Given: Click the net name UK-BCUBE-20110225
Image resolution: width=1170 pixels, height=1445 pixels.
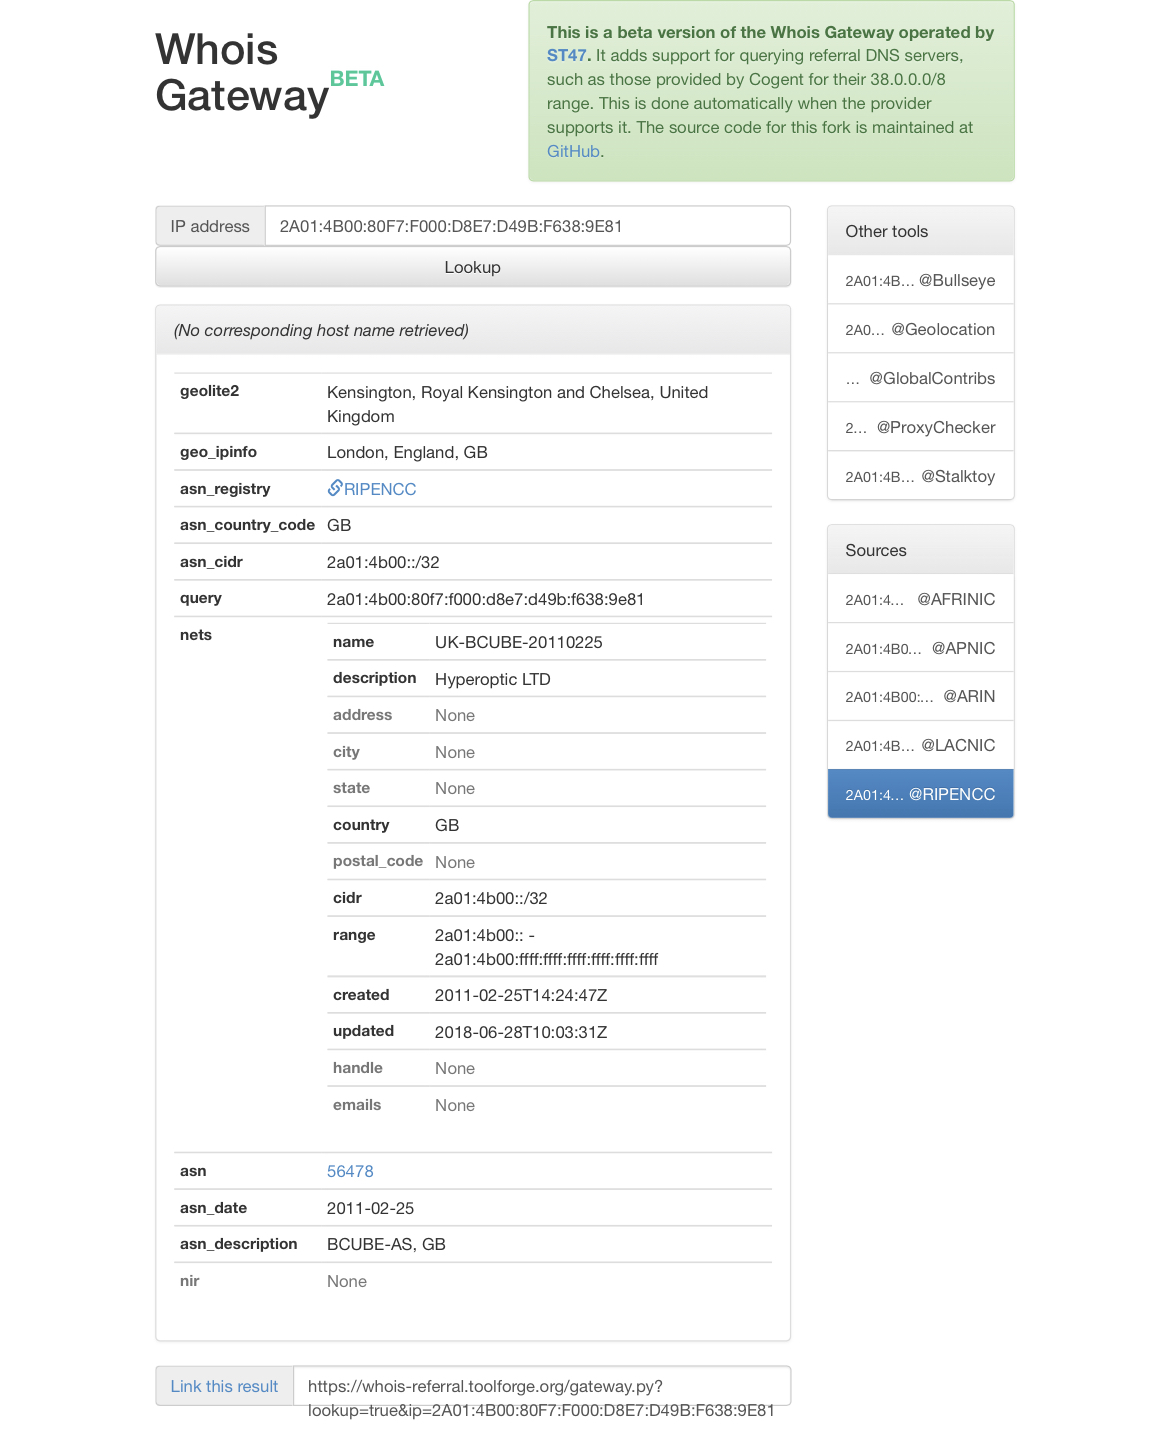Looking at the screenshot, I should pyautogui.click(x=519, y=642).
